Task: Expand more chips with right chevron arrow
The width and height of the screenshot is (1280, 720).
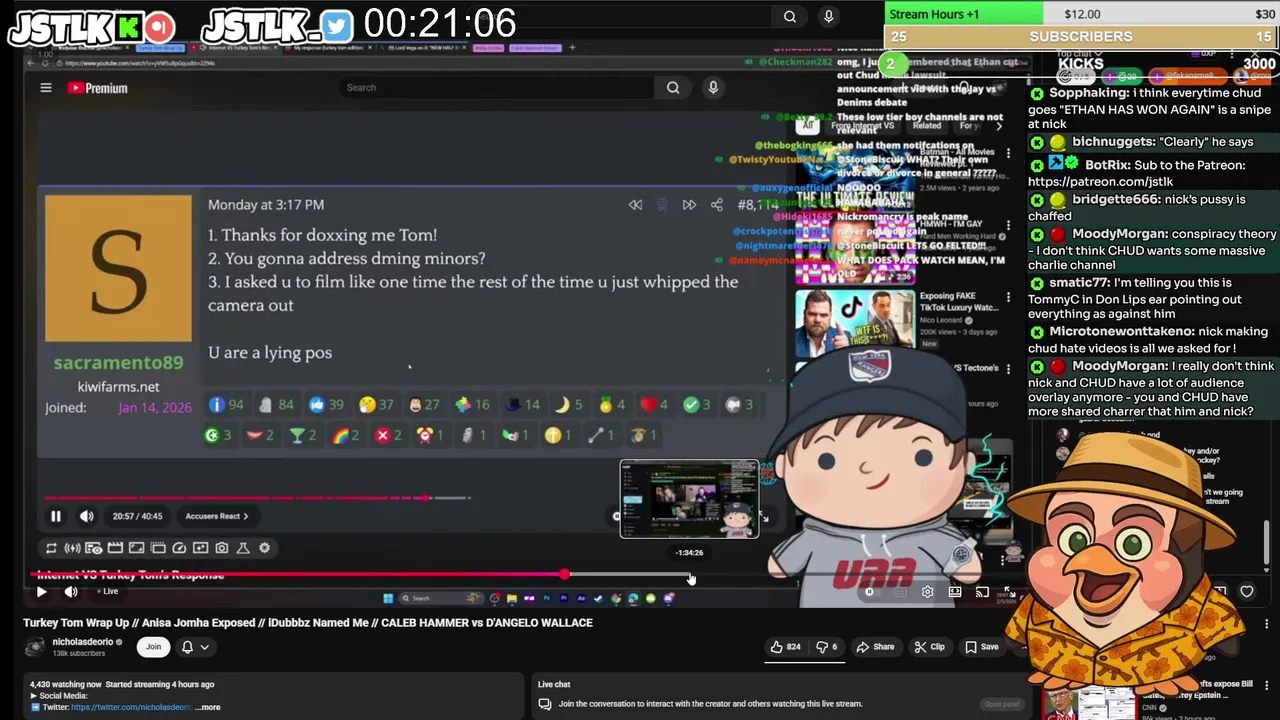Action: coord(998,126)
